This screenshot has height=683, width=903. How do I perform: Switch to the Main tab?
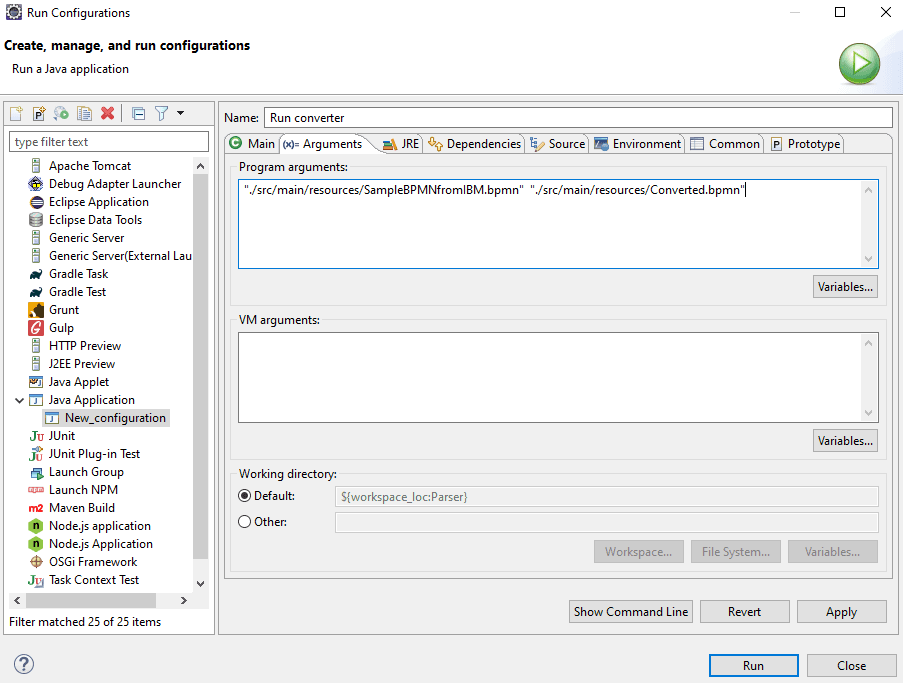tap(252, 143)
